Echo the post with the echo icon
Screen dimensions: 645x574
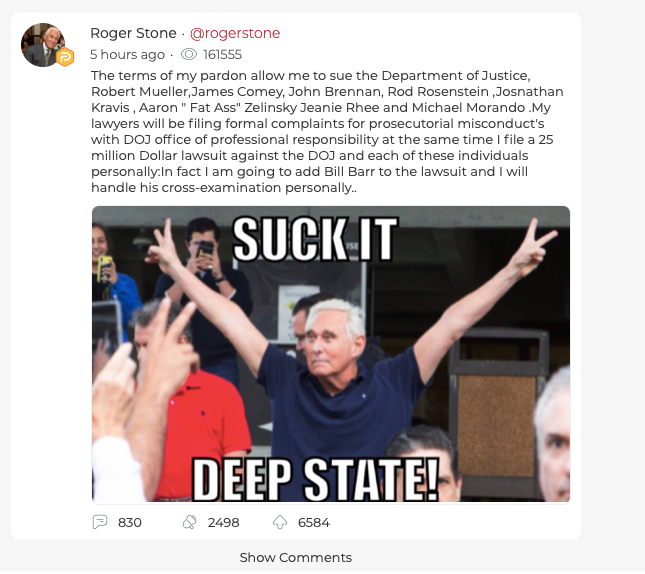click(190, 522)
